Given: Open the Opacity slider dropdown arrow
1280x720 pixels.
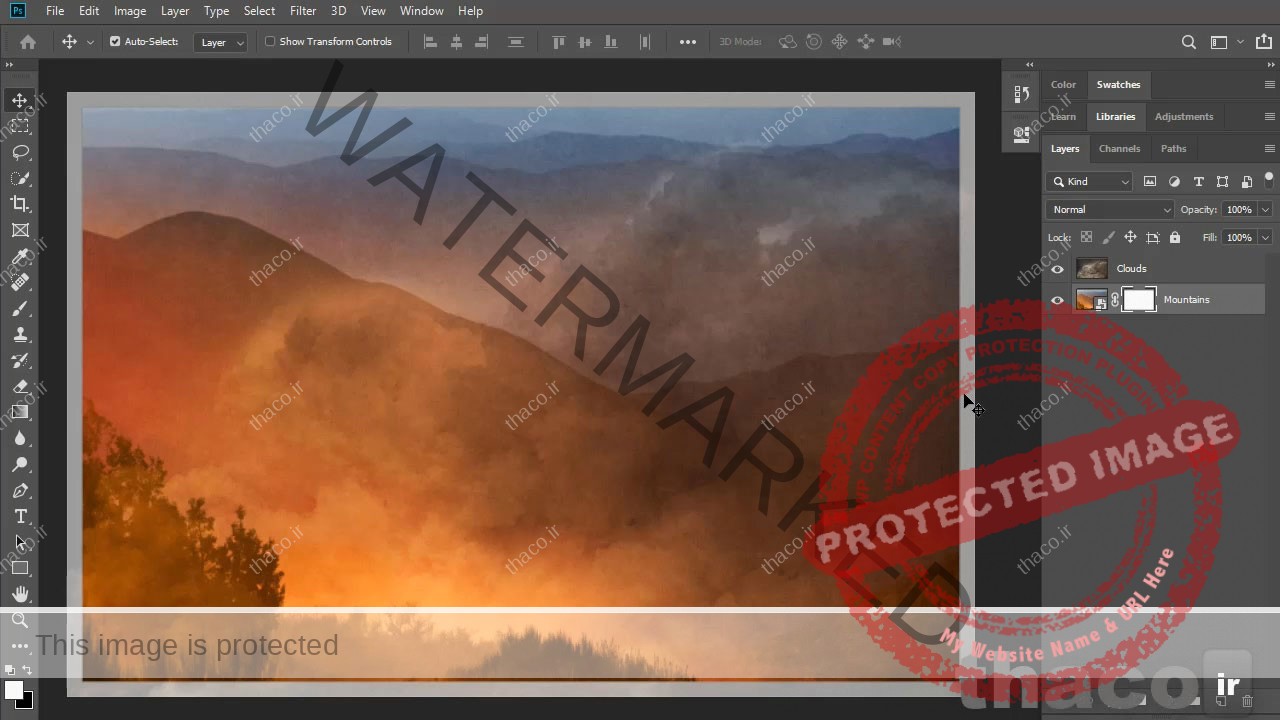Looking at the screenshot, I should coord(1265,209).
